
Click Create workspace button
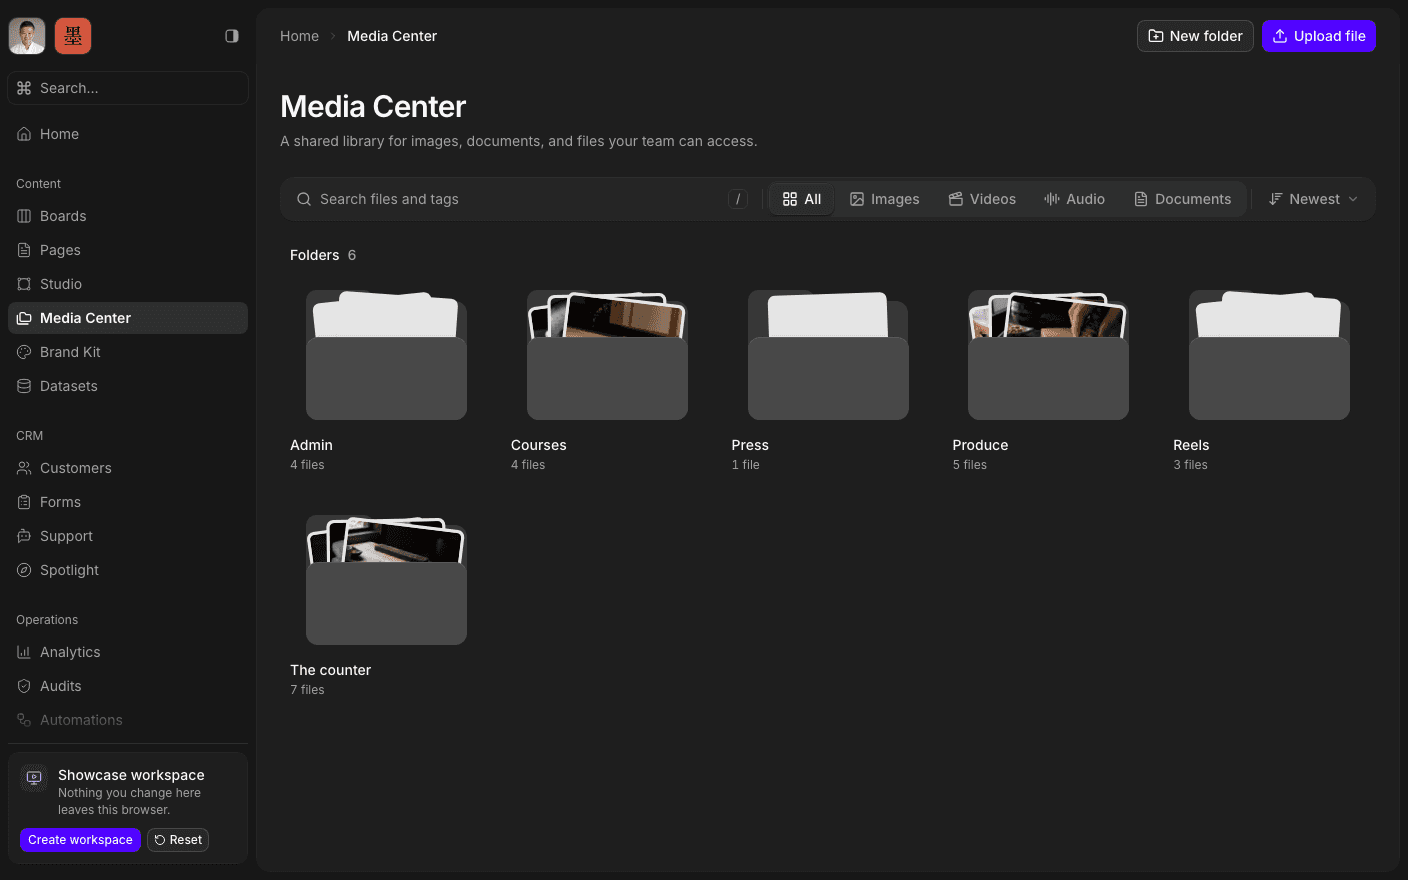80,840
